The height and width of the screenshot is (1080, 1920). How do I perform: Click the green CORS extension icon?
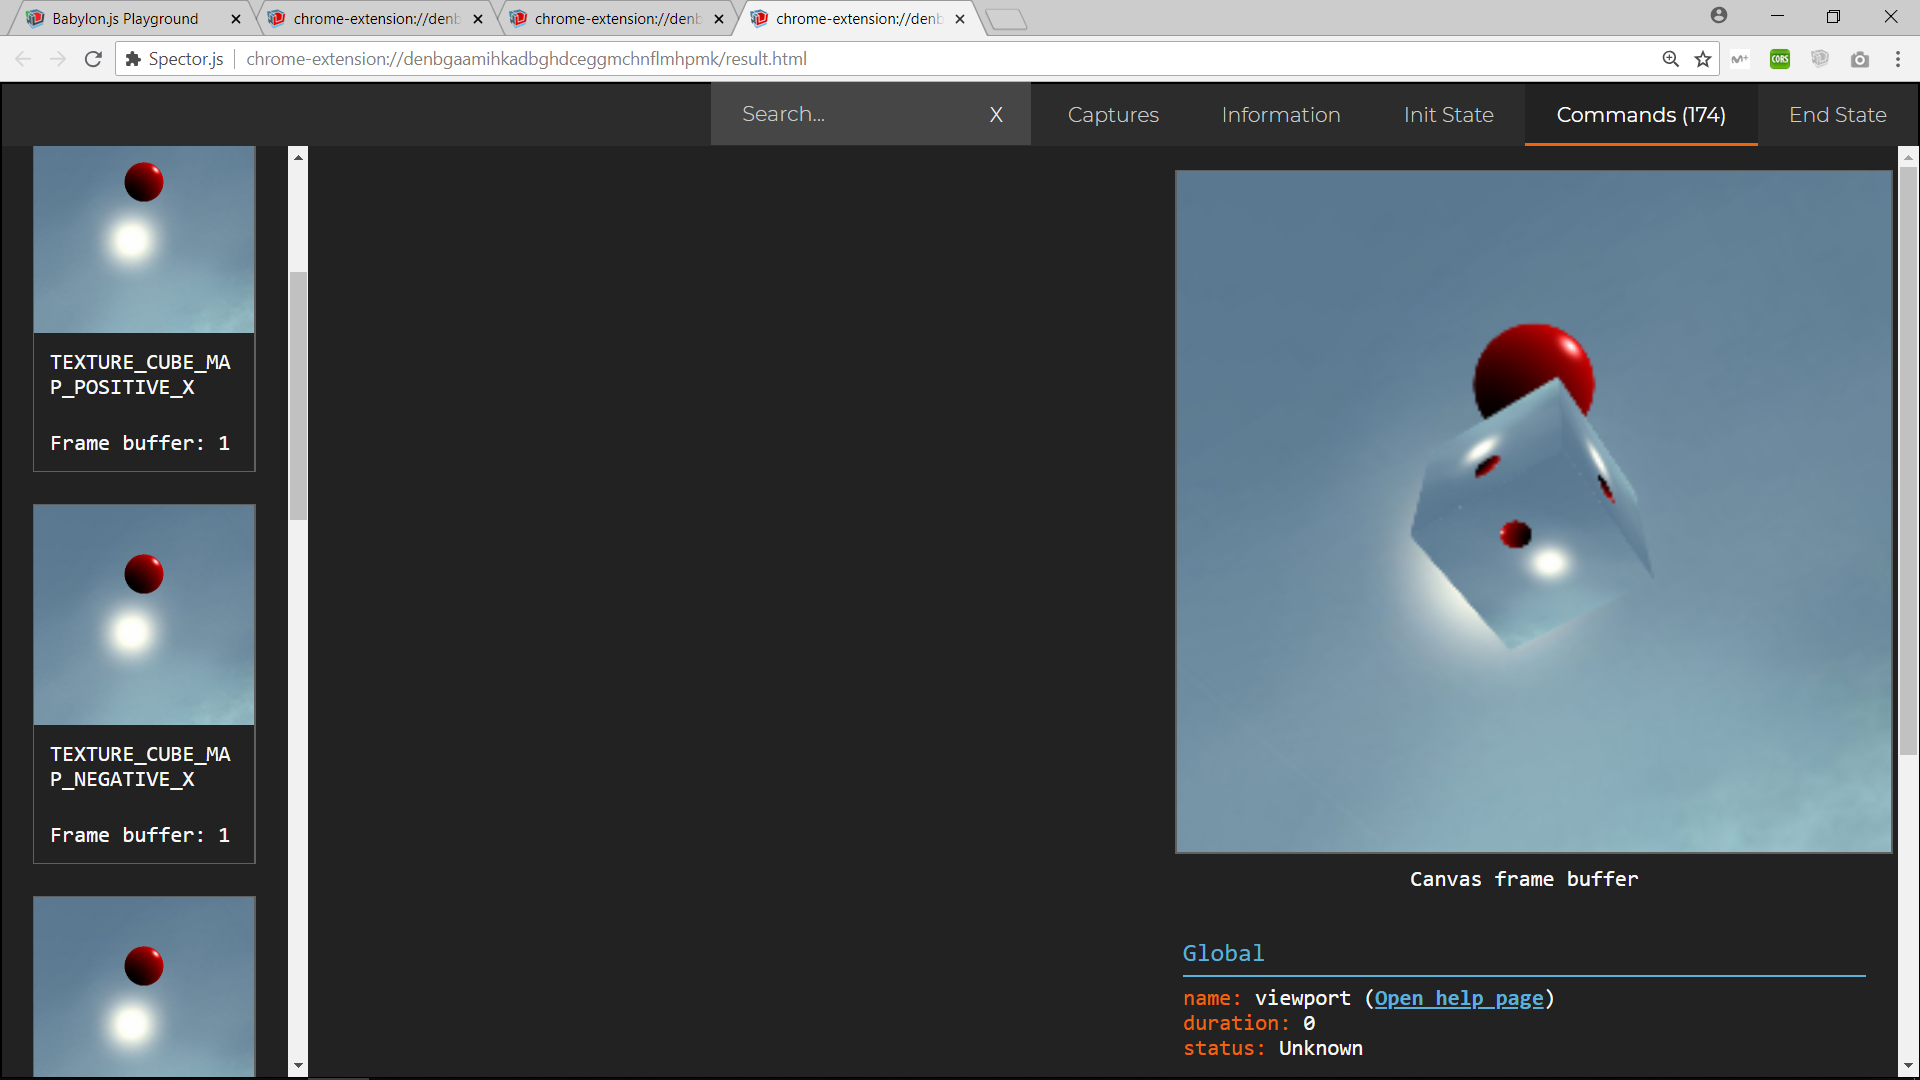pyautogui.click(x=1780, y=59)
